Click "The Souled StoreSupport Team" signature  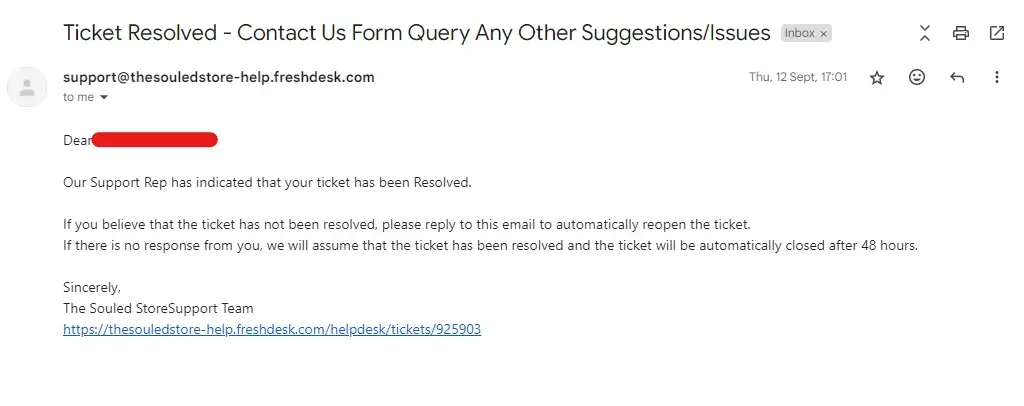click(158, 308)
